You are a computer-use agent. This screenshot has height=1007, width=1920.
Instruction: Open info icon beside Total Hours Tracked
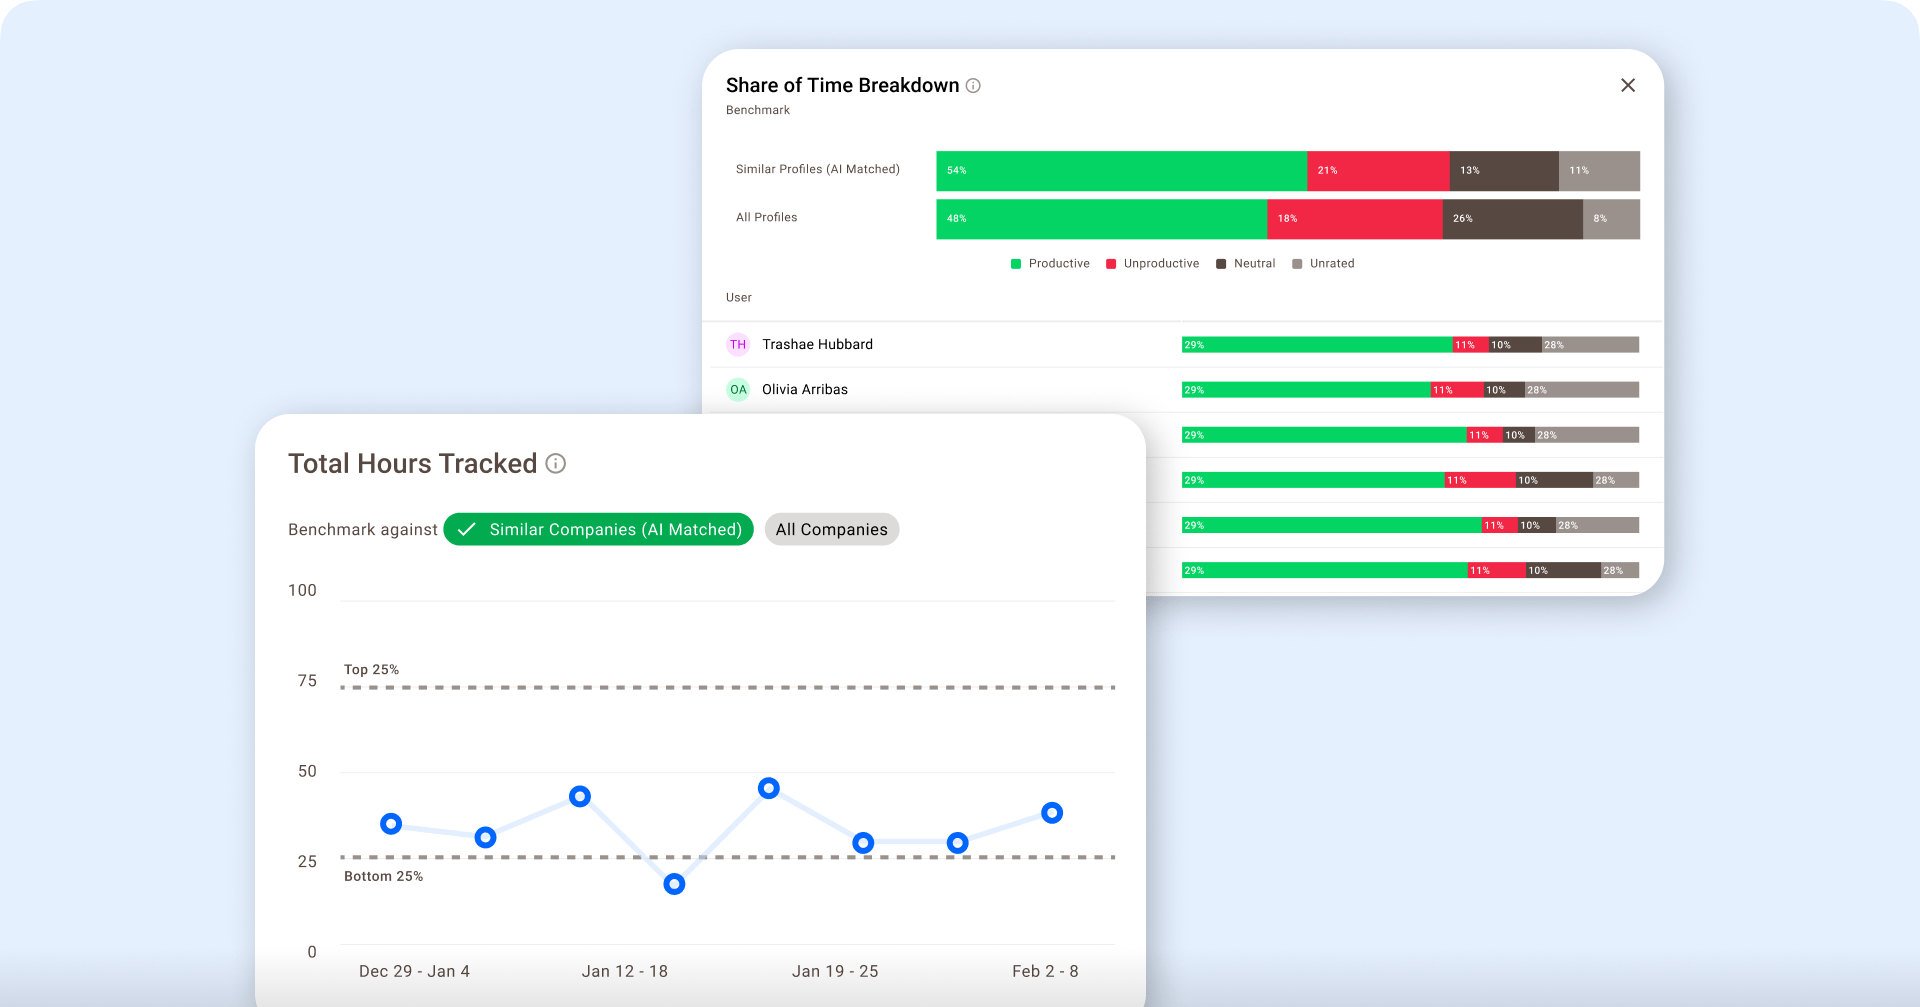pos(556,463)
